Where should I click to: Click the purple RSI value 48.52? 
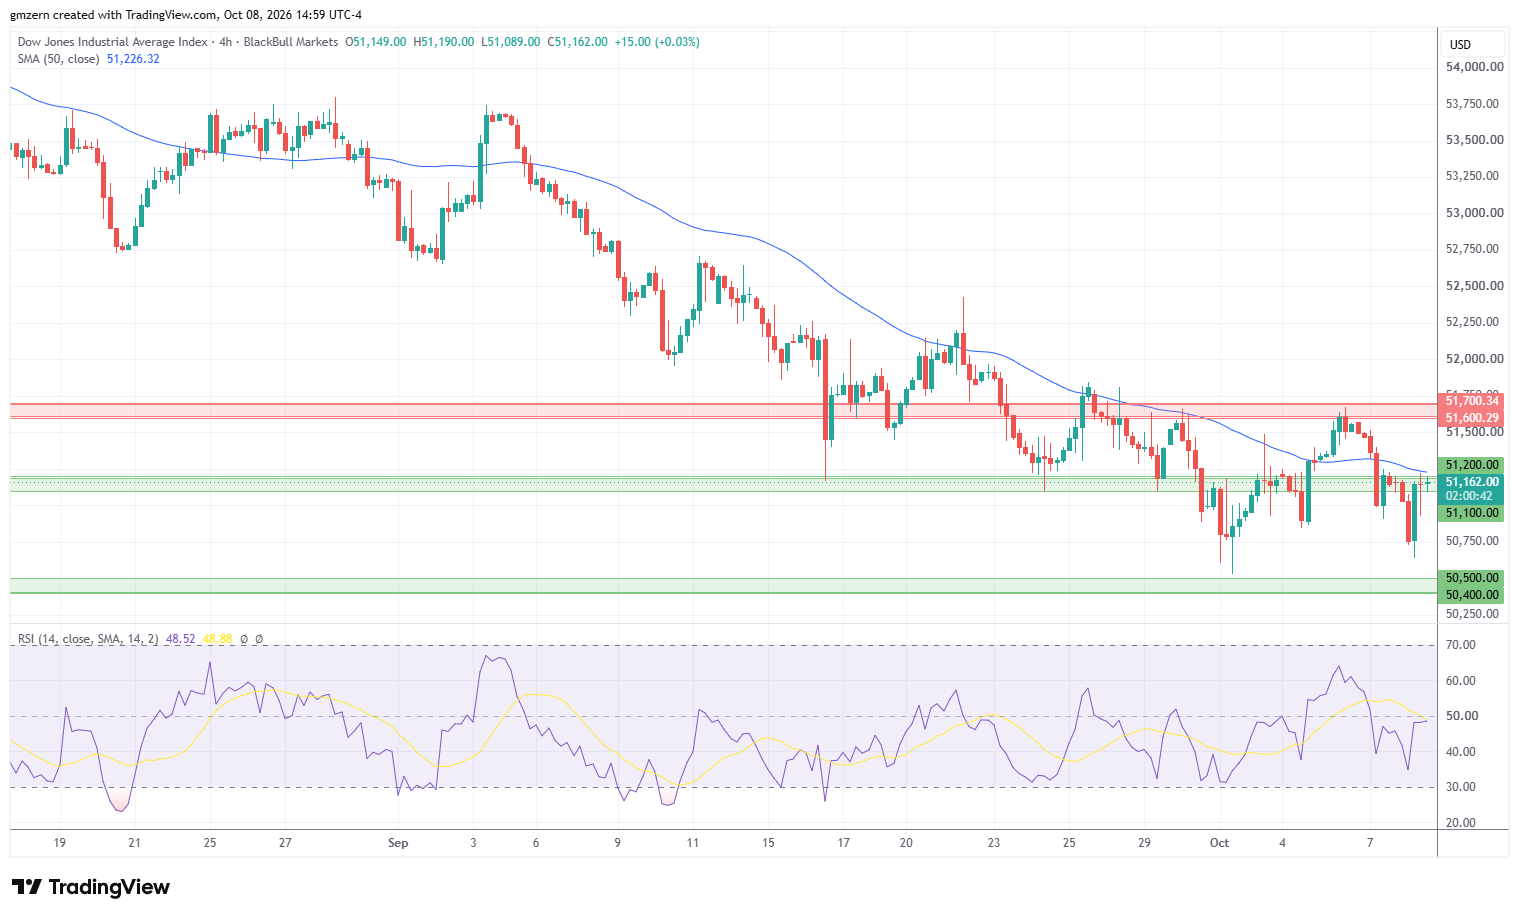(180, 638)
